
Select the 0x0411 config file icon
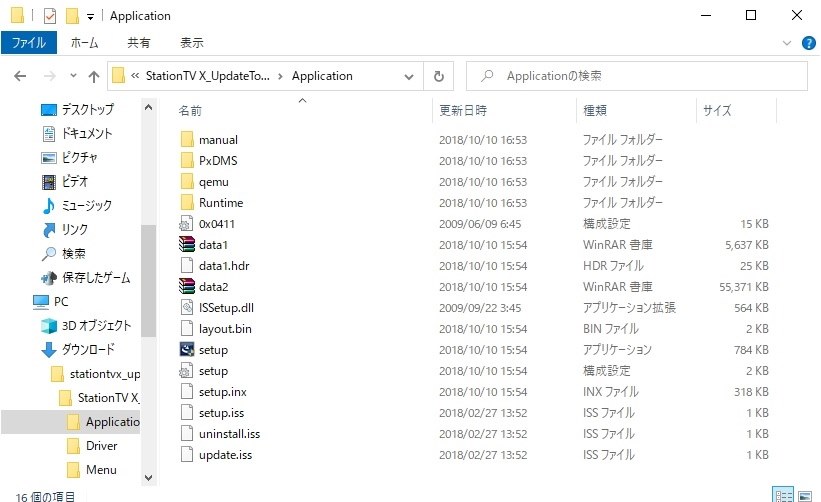(x=186, y=224)
